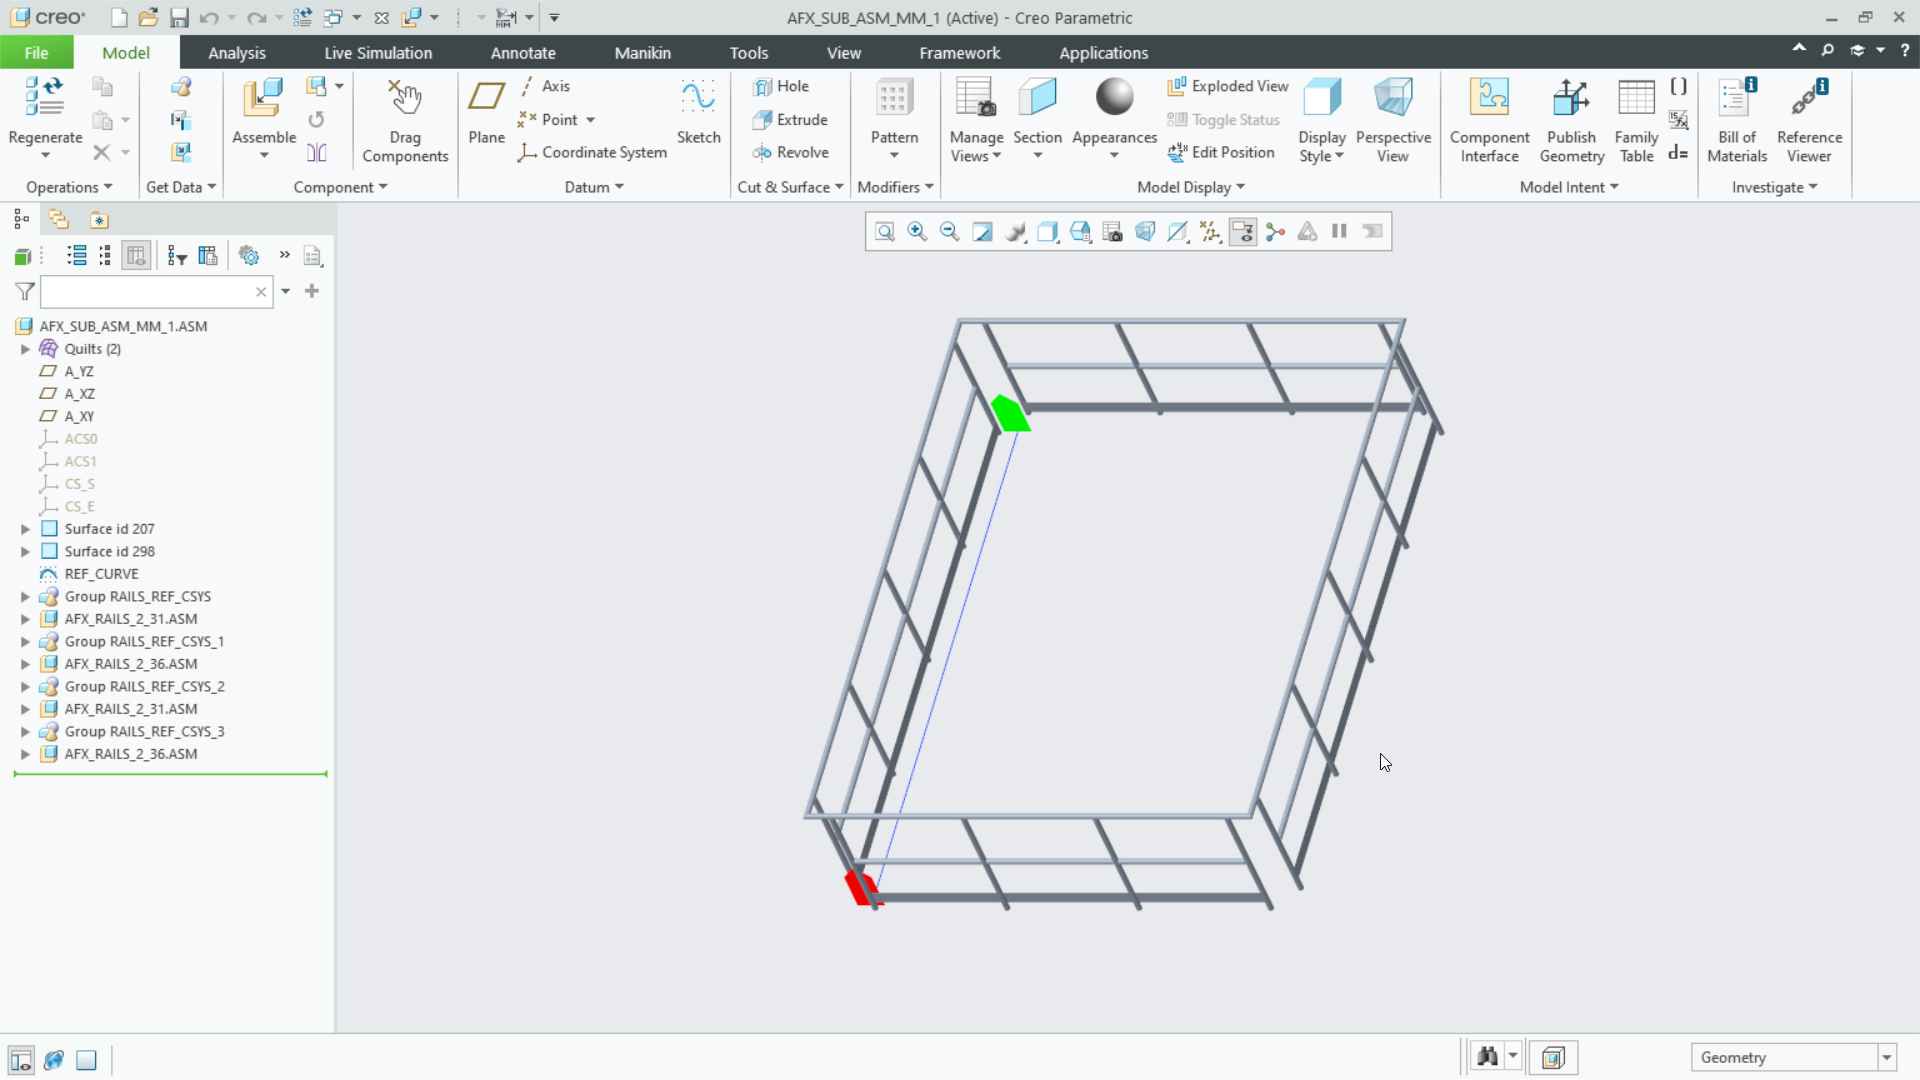Switch to the Analysis ribbon tab

pyautogui.click(x=237, y=53)
